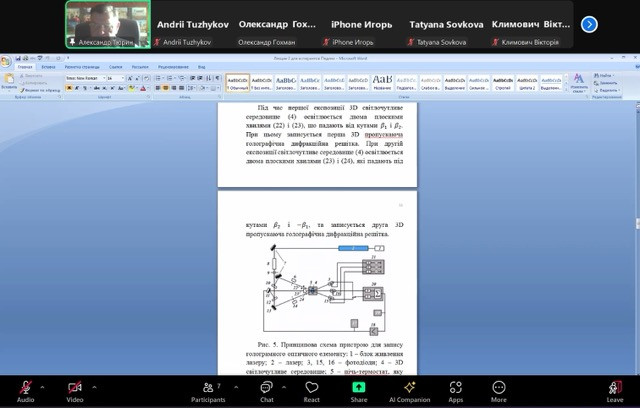This screenshot has height=408, width=640.
Task: Toggle bold formatting in Word ribbon
Action: [69, 88]
